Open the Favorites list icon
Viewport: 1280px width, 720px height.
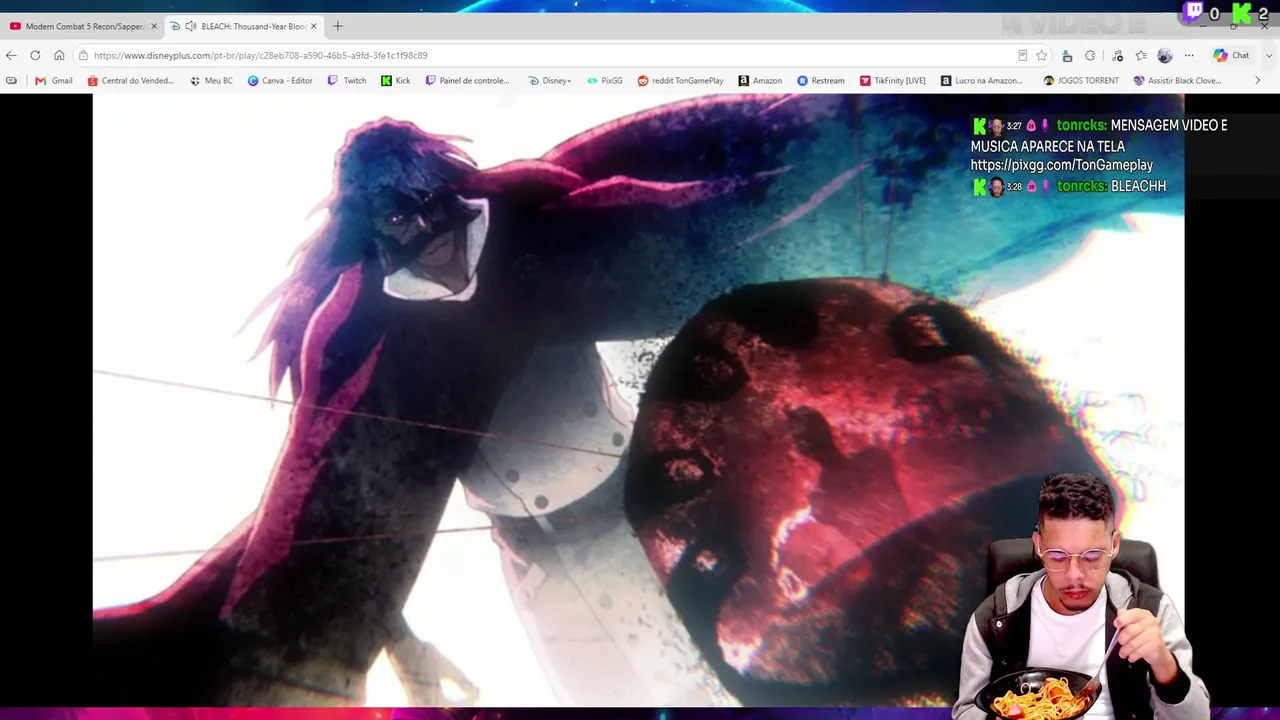click(x=1141, y=55)
